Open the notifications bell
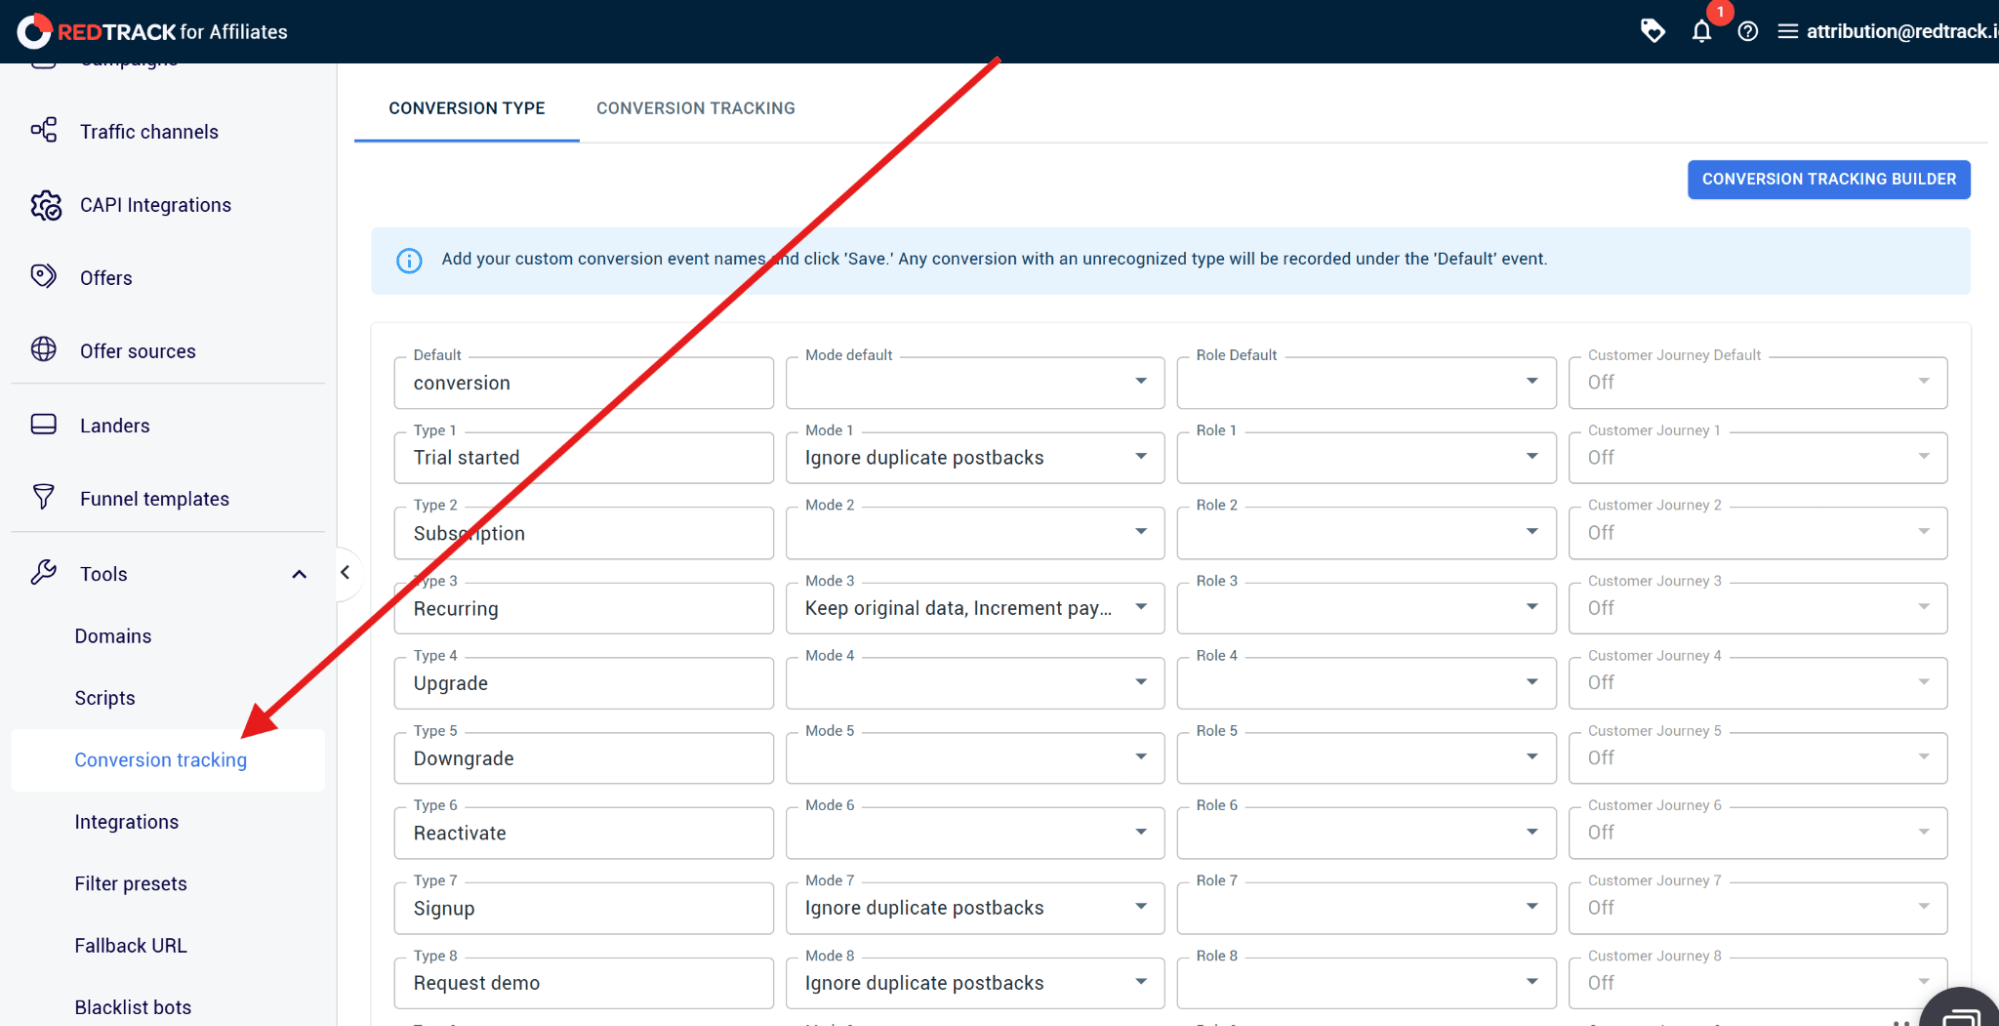 pos(1702,32)
